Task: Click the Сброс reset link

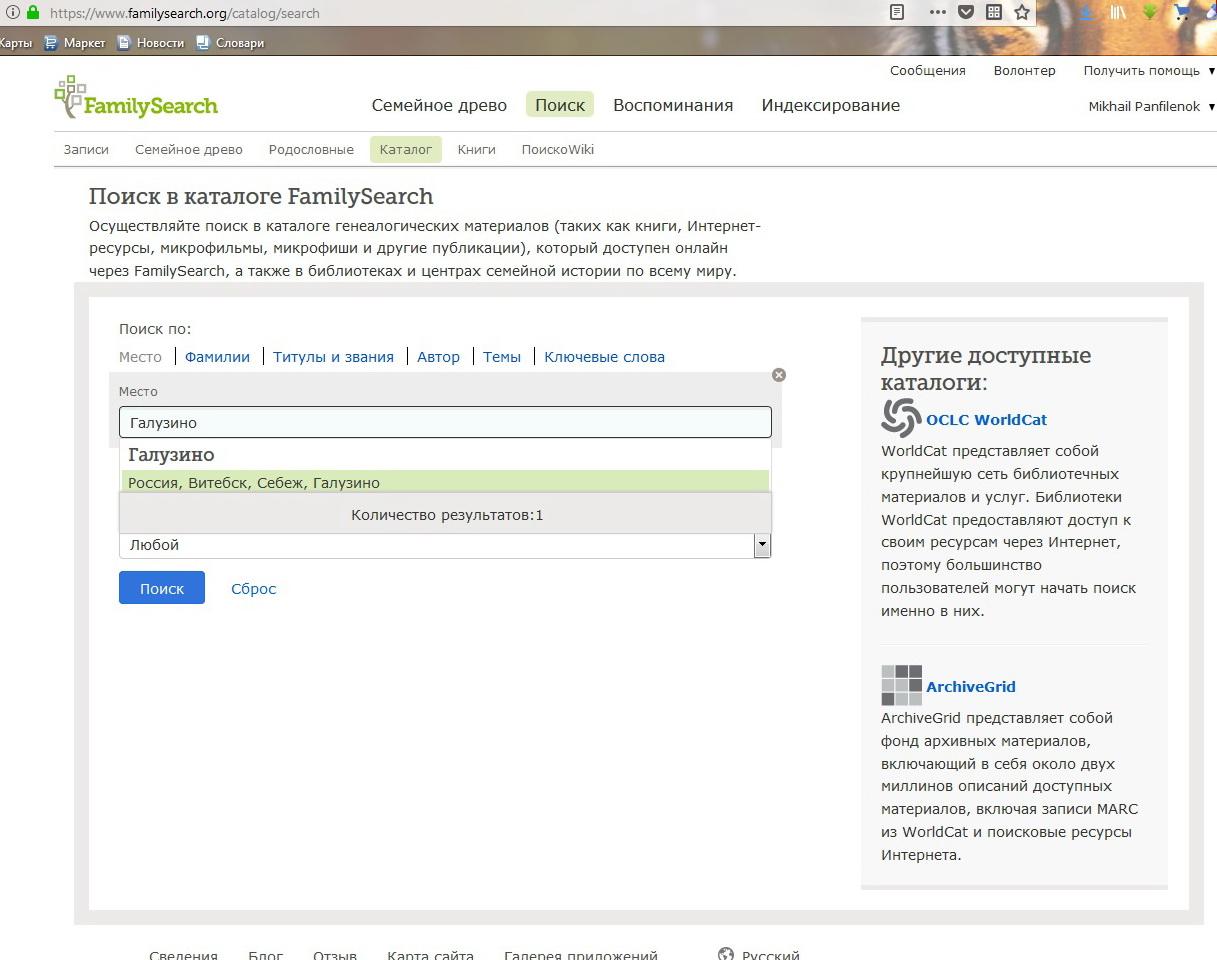Action: coord(253,589)
